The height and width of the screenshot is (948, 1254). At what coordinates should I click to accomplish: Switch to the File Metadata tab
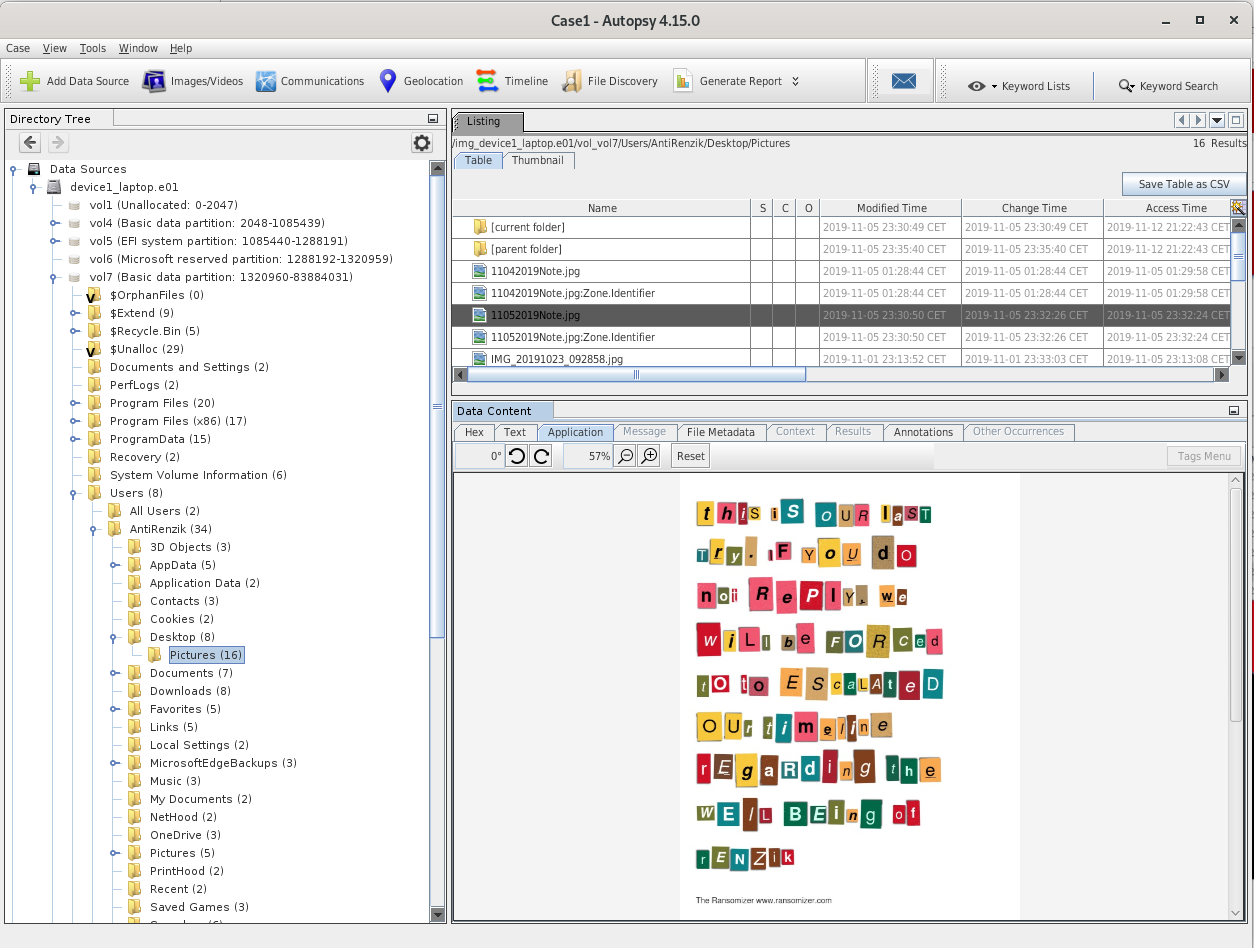(x=720, y=432)
